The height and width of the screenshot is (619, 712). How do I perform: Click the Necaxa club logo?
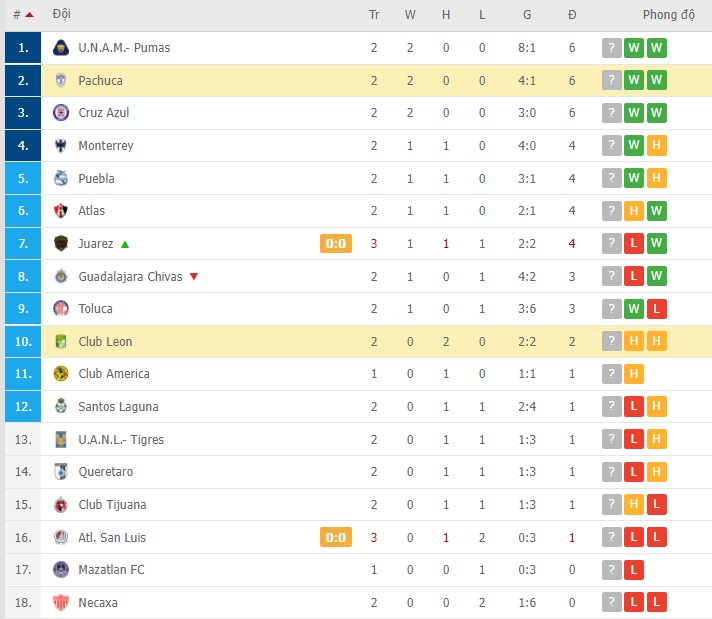(x=61, y=603)
